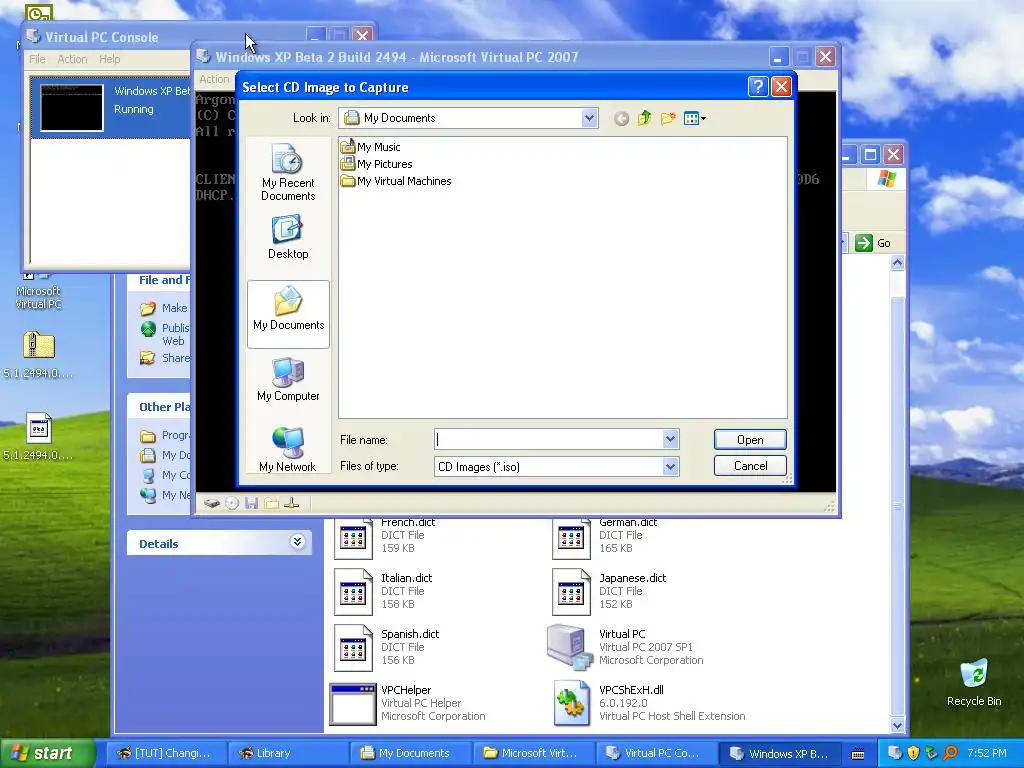This screenshot has height=768, width=1024.
Task: Click the Explorer scrollbar up arrow
Action: click(x=897, y=263)
